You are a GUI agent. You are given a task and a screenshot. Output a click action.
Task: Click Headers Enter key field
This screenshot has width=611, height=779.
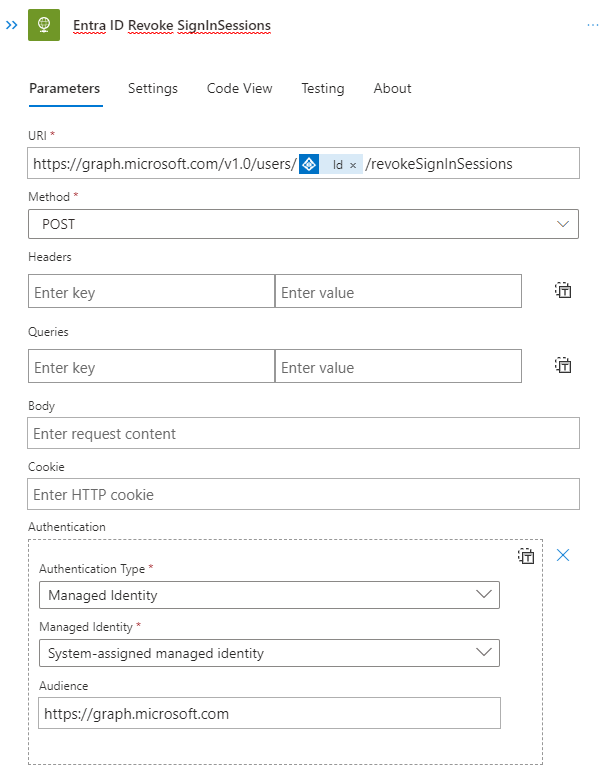[152, 291]
